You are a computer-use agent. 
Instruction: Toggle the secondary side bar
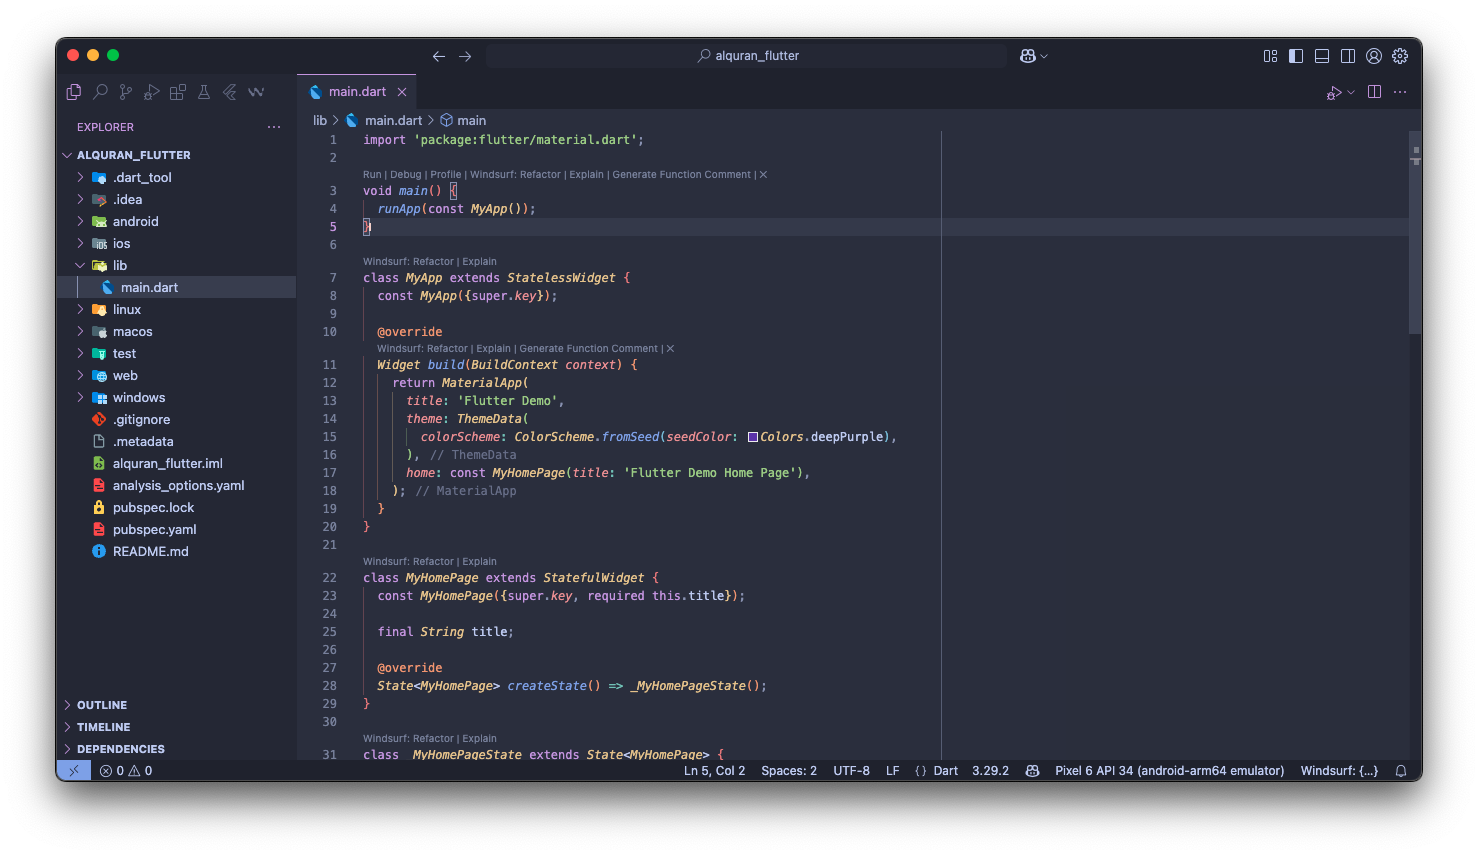click(1348, 56)
